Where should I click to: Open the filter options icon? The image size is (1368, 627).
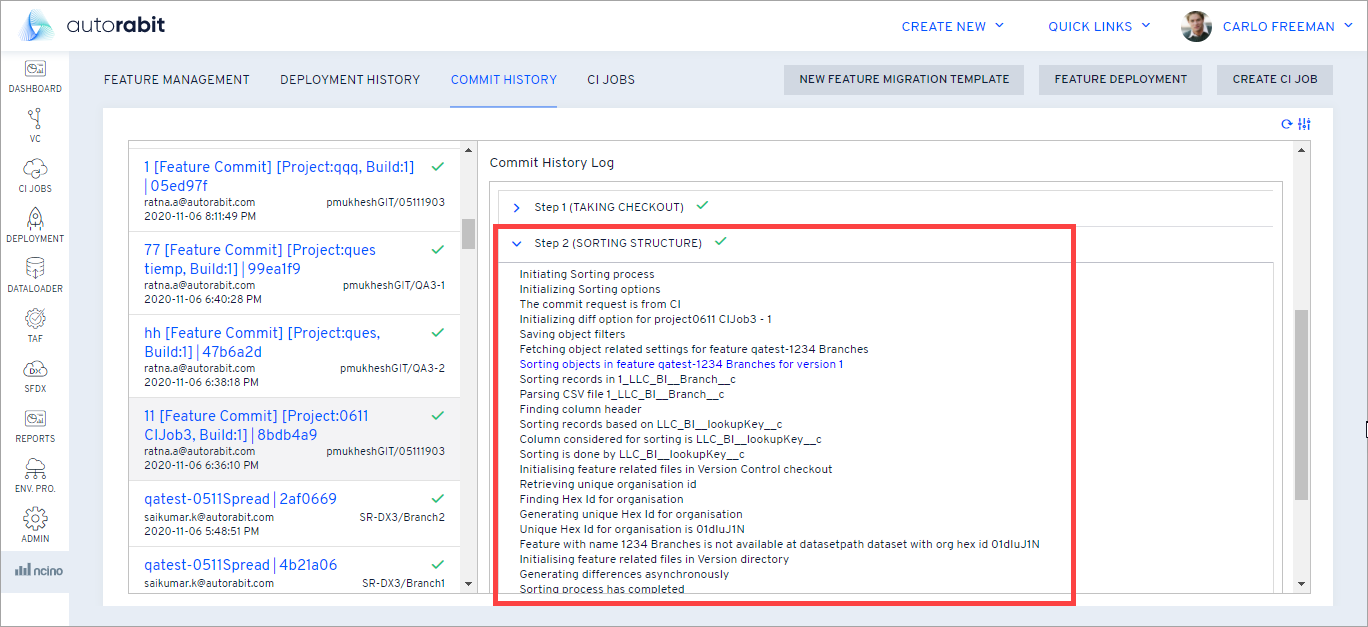coord(1305,122)
